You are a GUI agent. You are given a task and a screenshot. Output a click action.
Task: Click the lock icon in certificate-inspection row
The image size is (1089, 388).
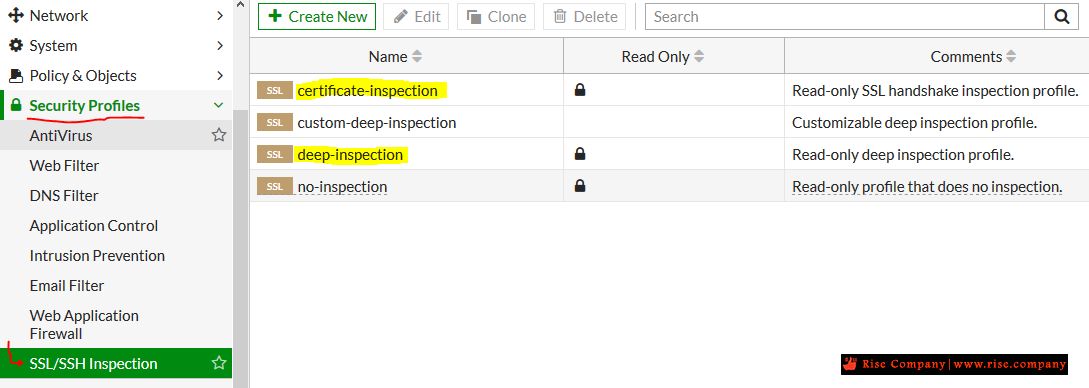pos(580,90)
